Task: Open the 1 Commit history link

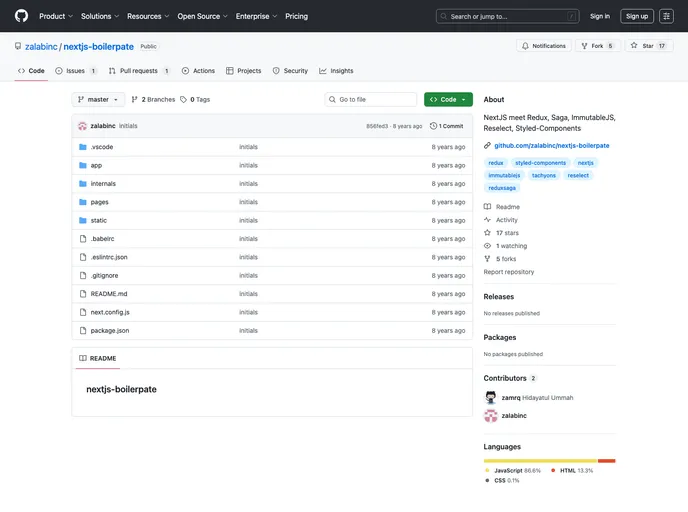Action: click(x=447, y=126)
